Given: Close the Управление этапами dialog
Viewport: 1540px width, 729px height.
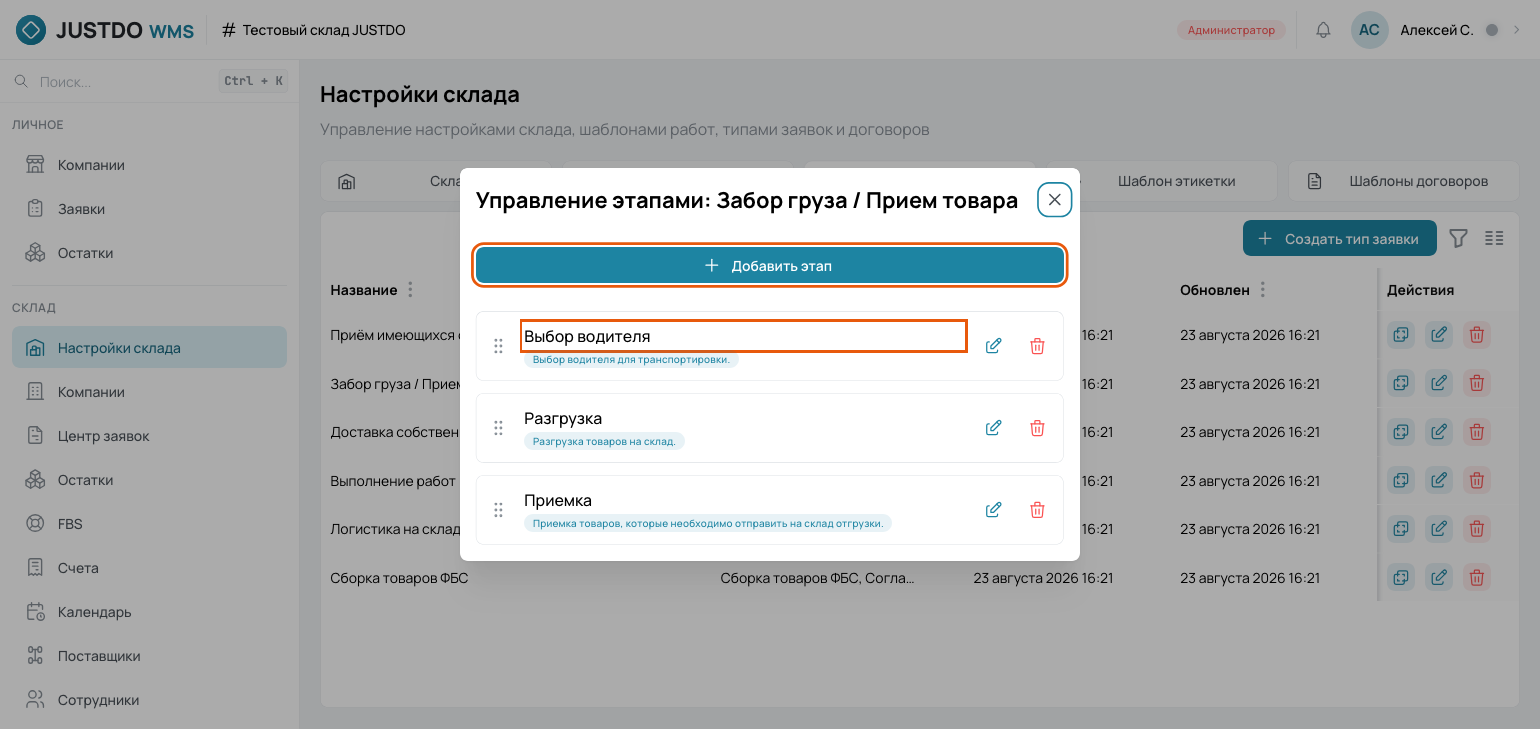Looking at the screenshot, I should [1054, 200].
